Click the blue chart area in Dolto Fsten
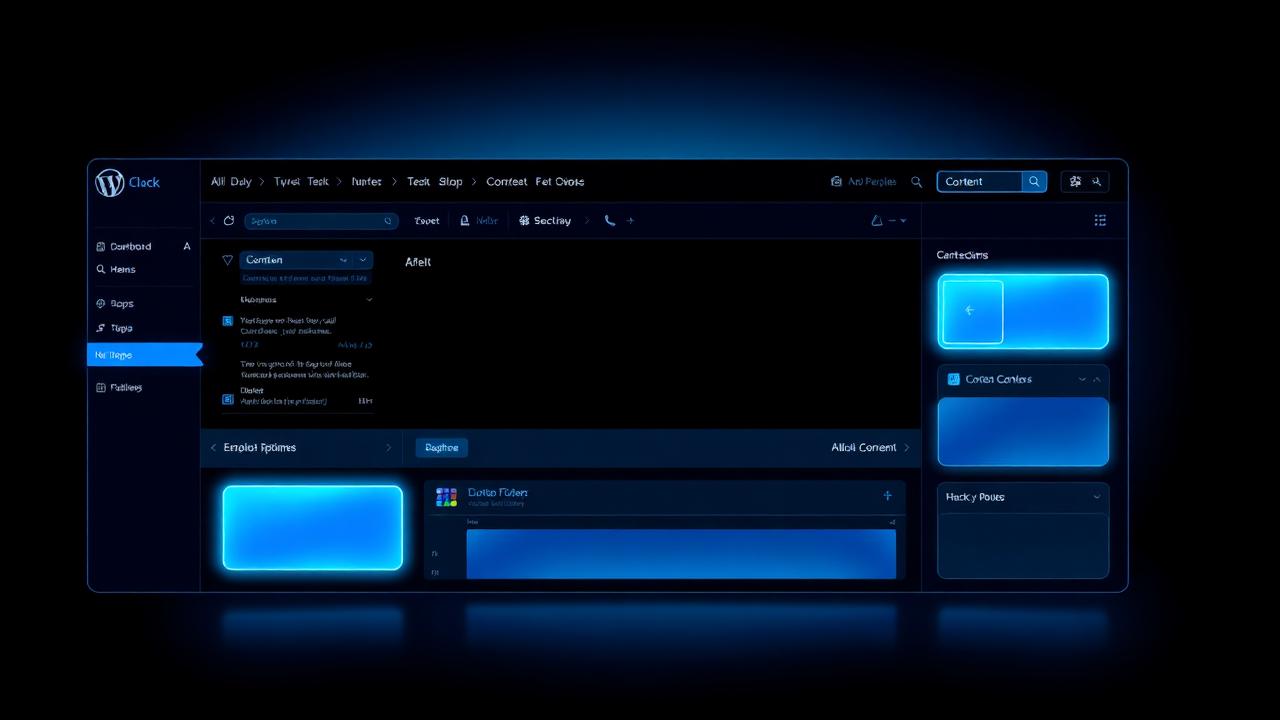The image size is (1280, 720). (x=681, y=553)
